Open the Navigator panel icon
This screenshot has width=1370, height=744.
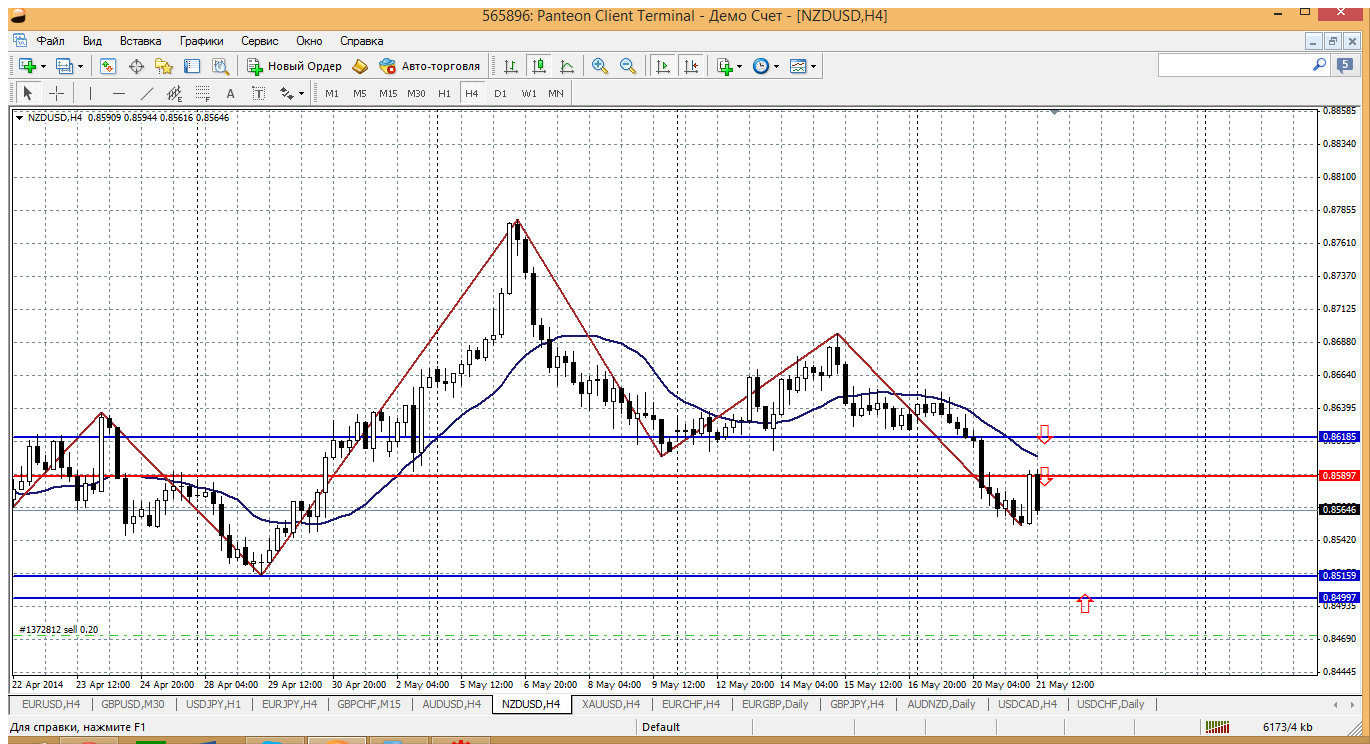tap(164, 66)
